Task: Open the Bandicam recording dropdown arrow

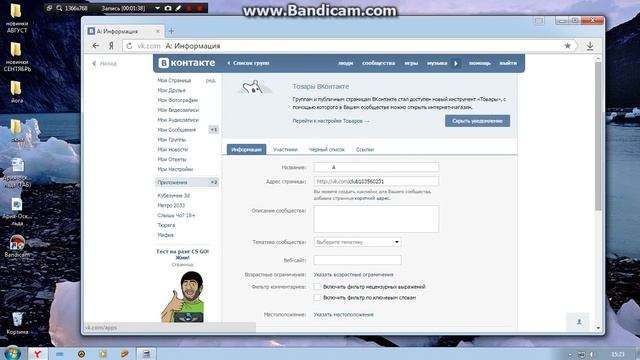Action: 157,8
